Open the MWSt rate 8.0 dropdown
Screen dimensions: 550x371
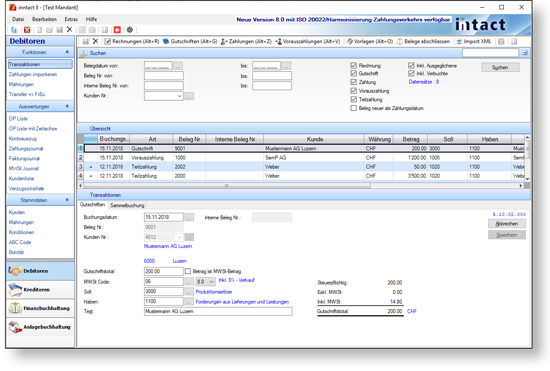[x=212, y=282]
